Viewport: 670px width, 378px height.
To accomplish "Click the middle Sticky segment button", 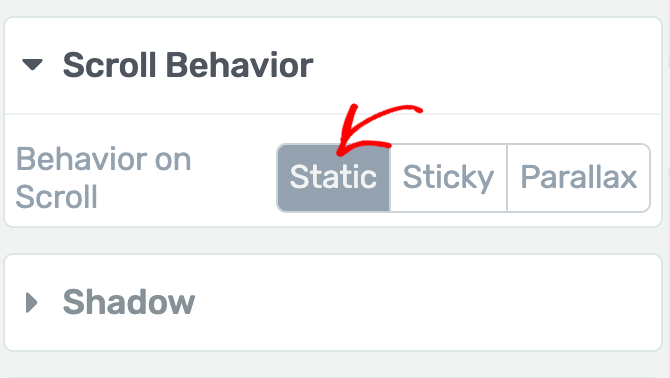I will [x=448, y=178].
